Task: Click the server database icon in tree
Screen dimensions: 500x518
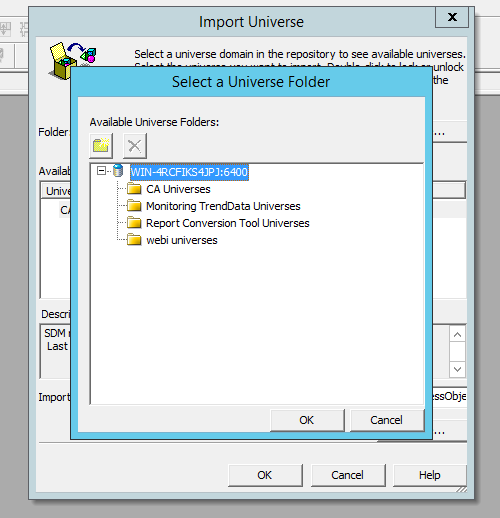Action: pos(118,171)
